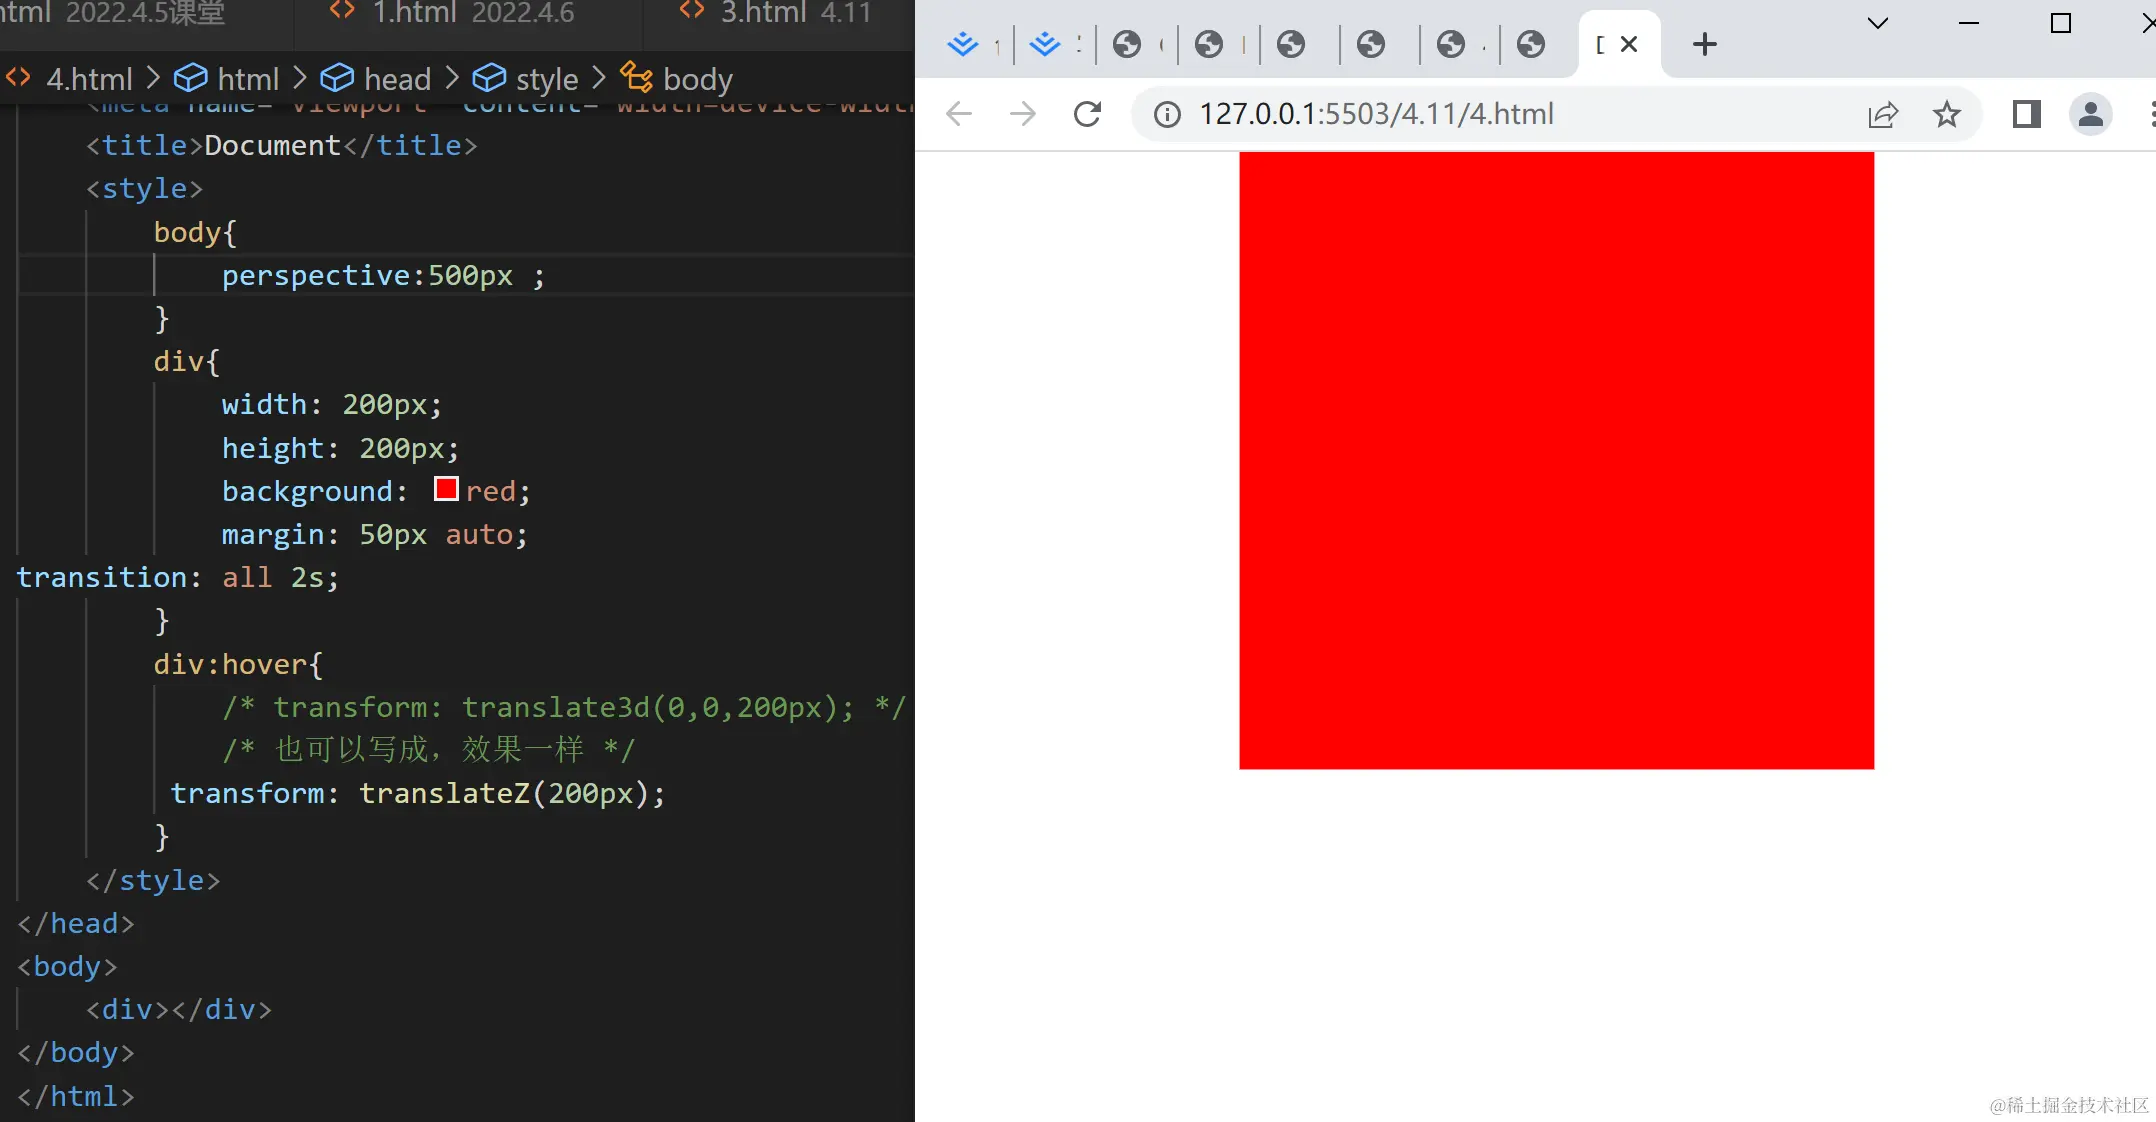
Task: Click the red color swatch in code
Action: click(446, 489)
